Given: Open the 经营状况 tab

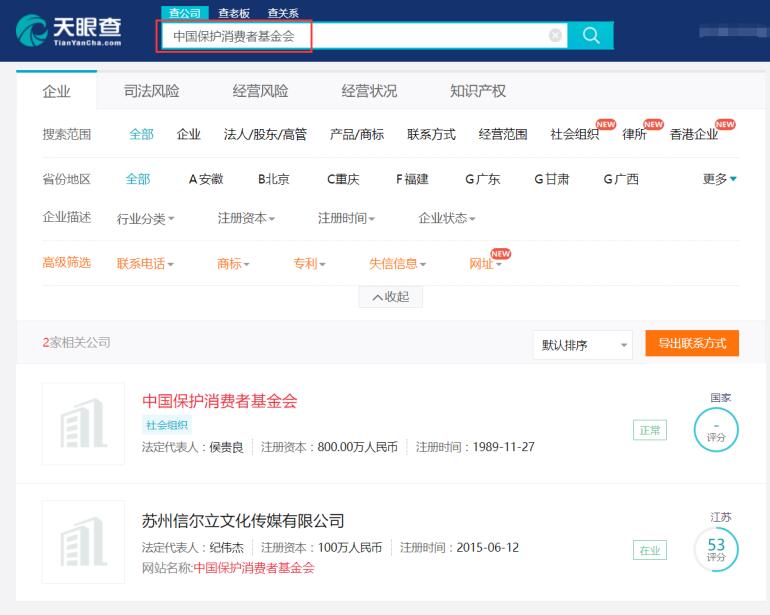Looking at the screenshot, I should tap(369, 91).
